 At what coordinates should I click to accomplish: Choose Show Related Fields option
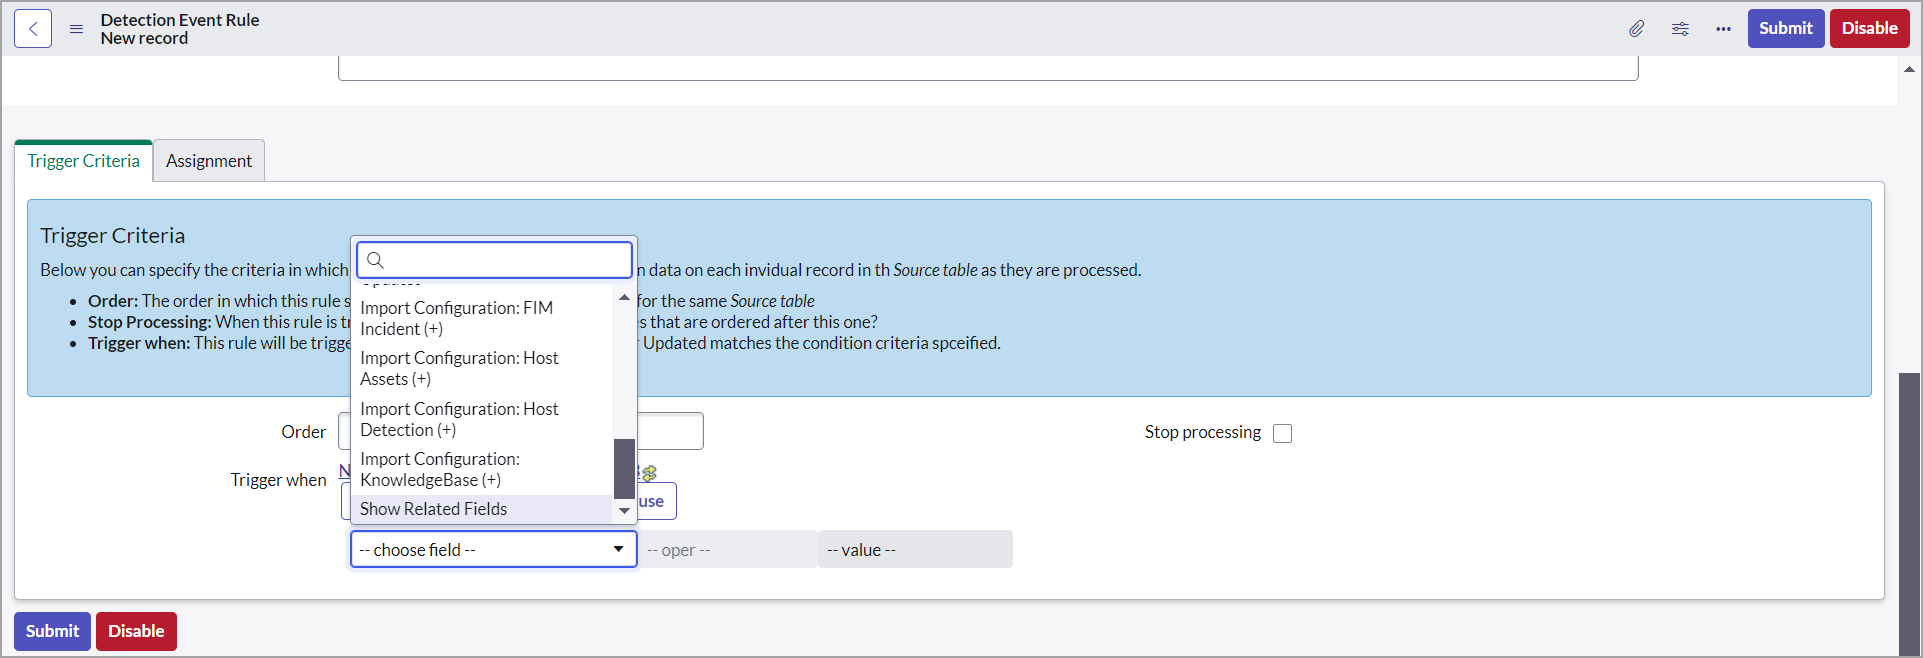tap(434, 509)
